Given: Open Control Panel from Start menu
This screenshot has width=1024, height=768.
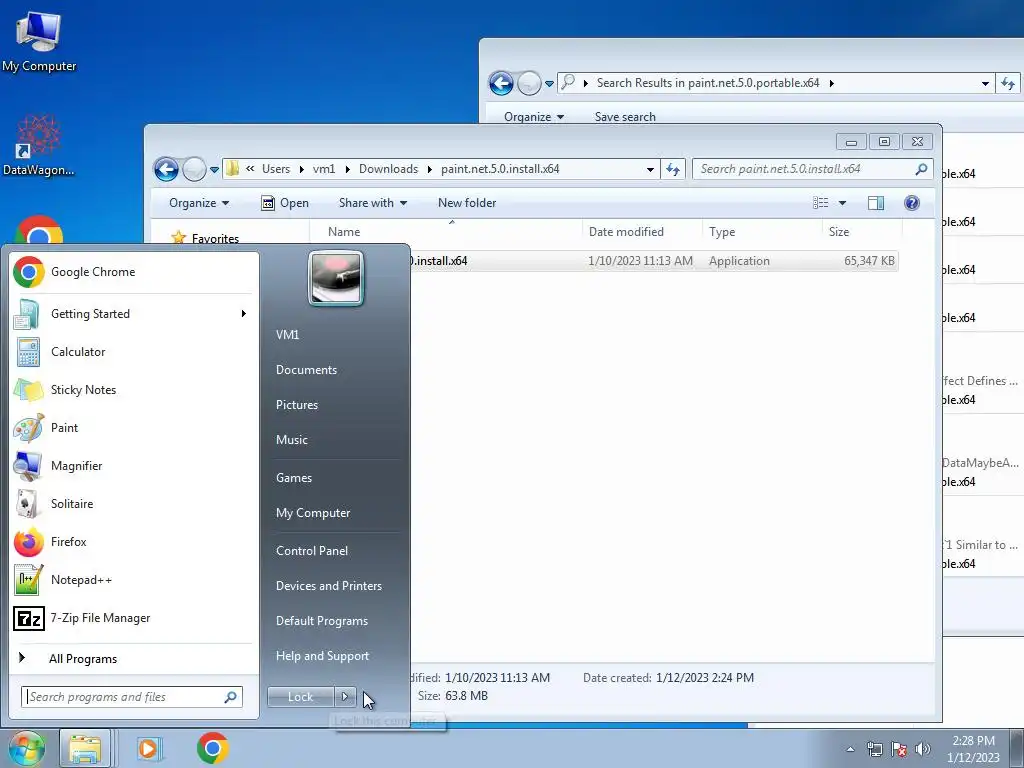Looking at the screenshot, I should click(x=312, y=551).
